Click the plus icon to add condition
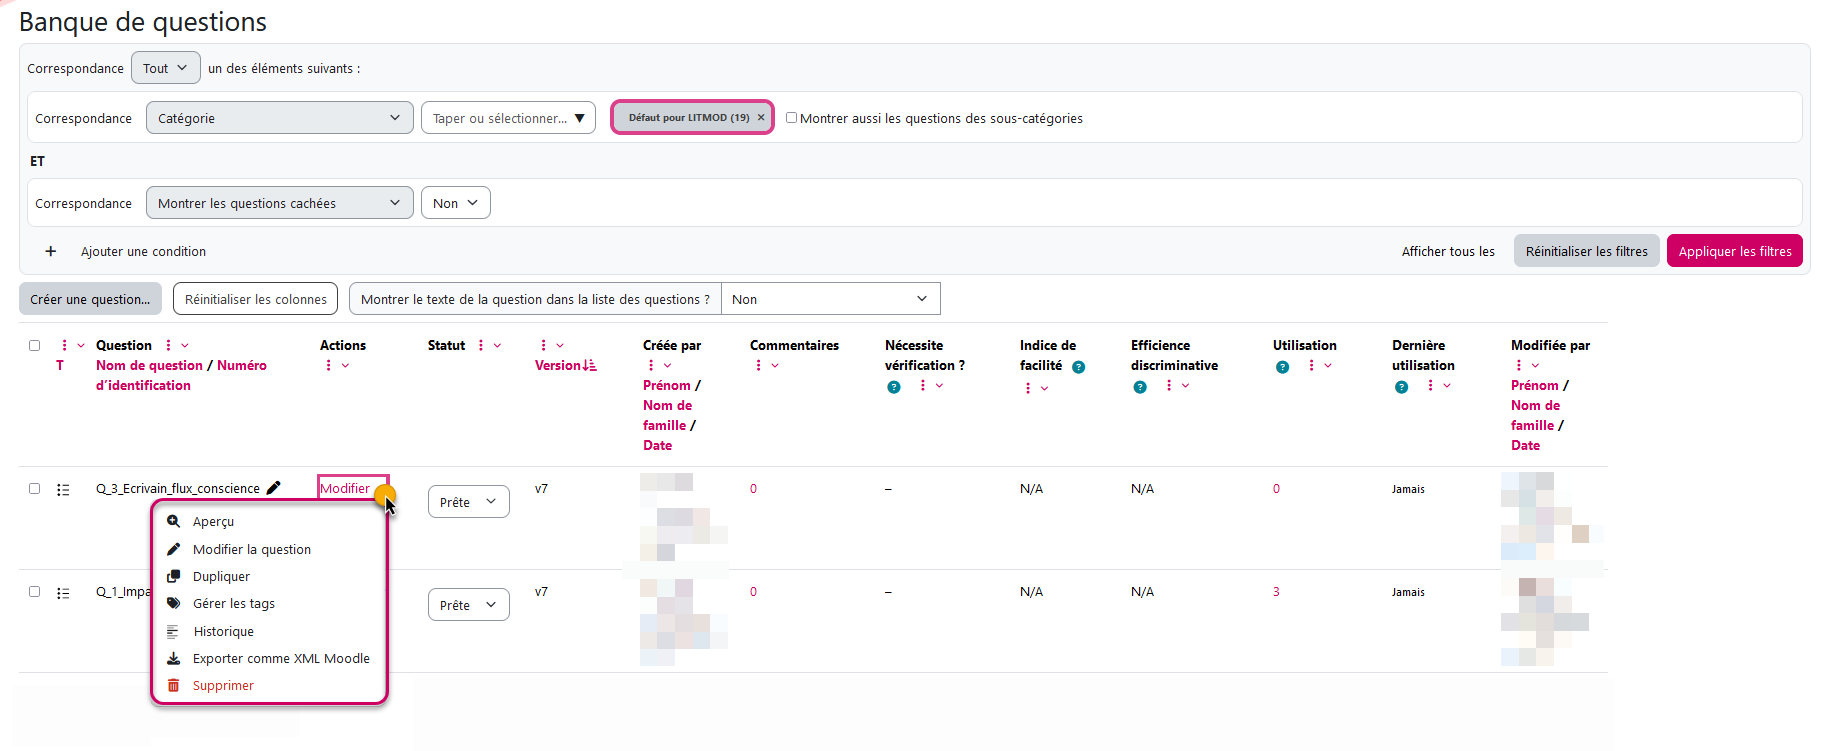 [x=51, y=251]
